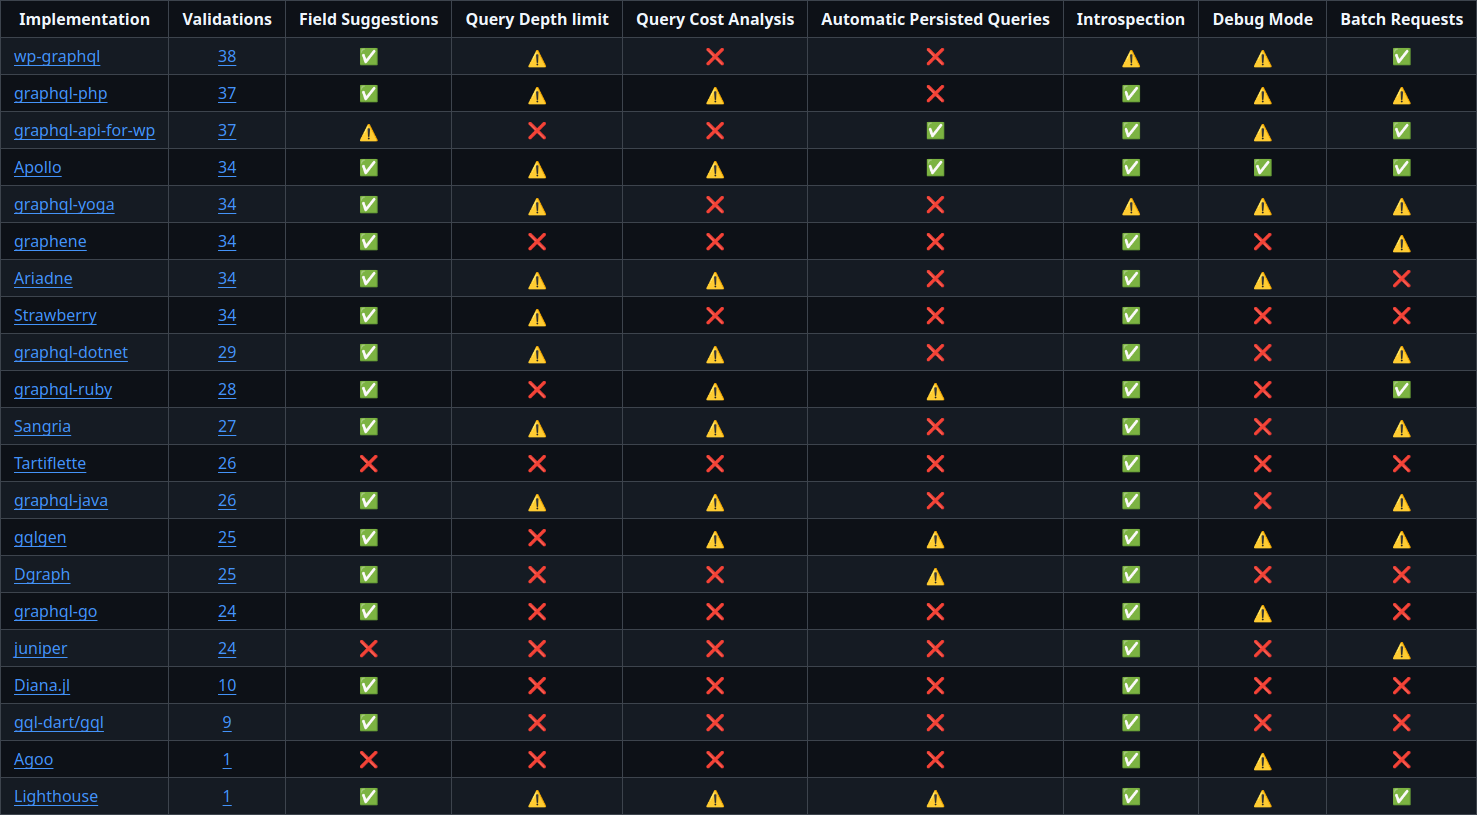Click the Automatic Persisted Queries column header
Screen dimensions: 1477x815
click(x=935, y=19)
